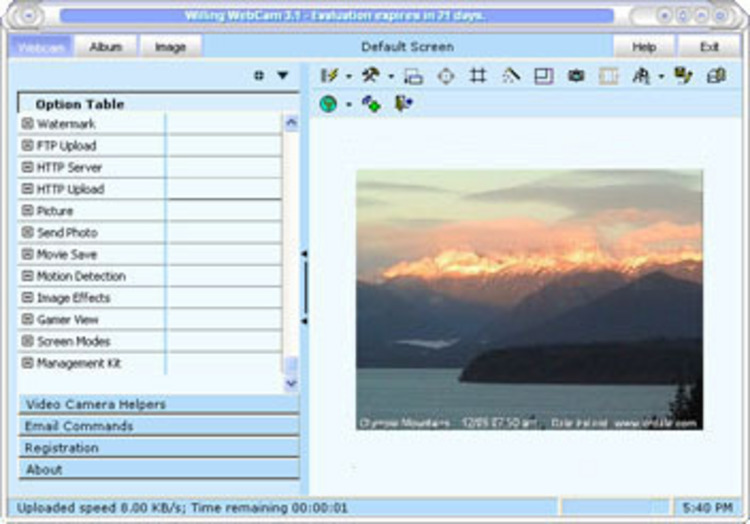
Task: Click the camera snapshot toolbar icon
Action: pos(576,76)
